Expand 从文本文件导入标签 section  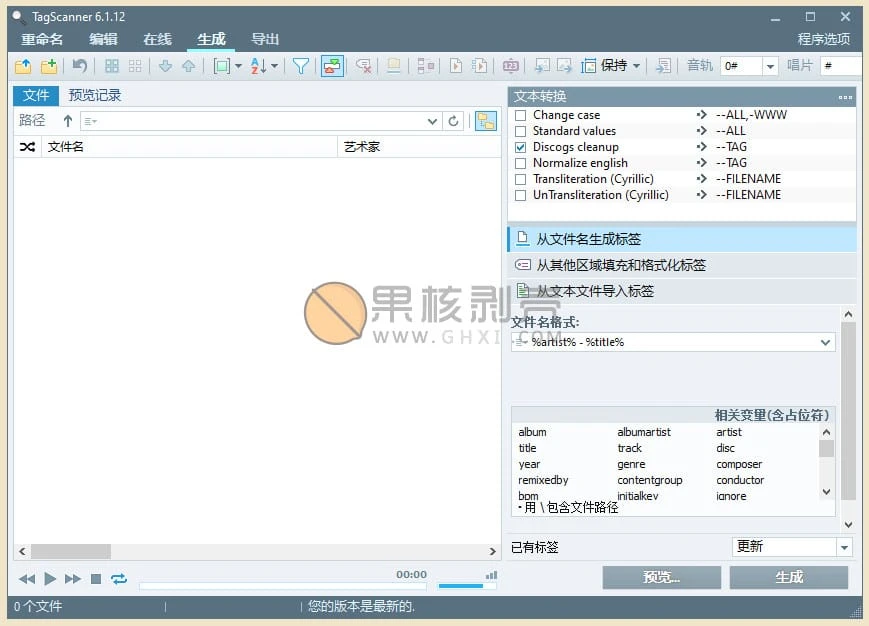(682, 291)
